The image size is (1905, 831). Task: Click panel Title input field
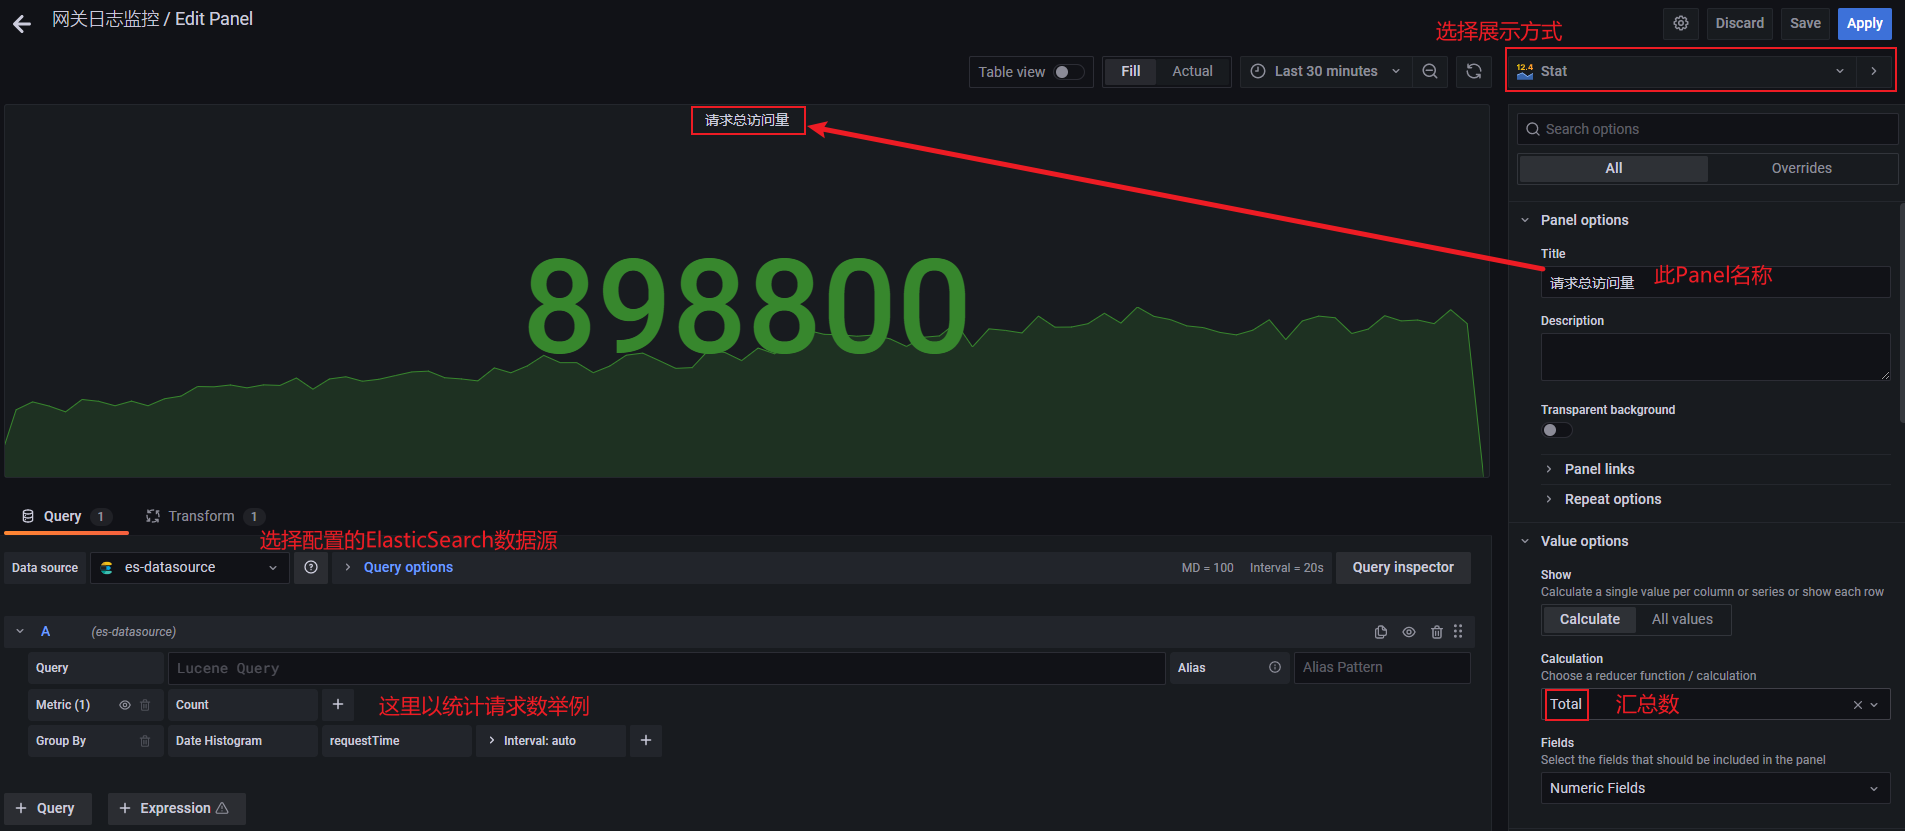pyautogui.click(x=1715, y=282)
